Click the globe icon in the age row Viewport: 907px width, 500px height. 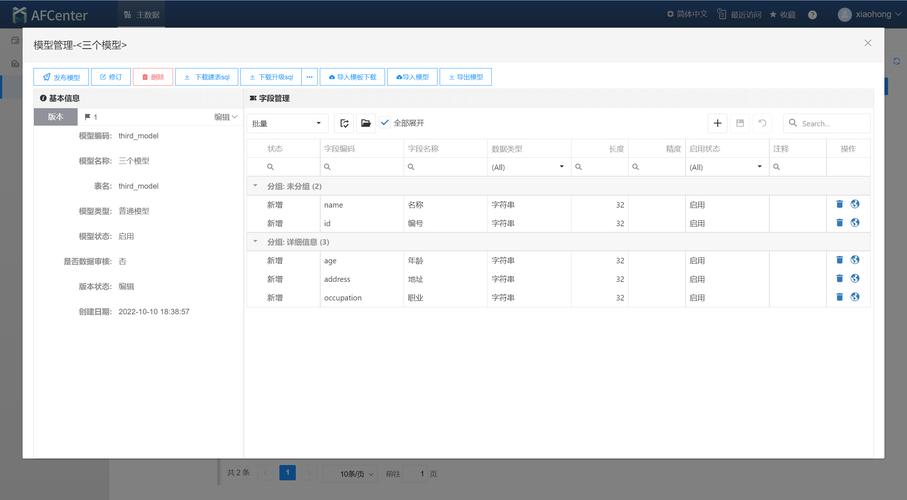pos(855,260)
